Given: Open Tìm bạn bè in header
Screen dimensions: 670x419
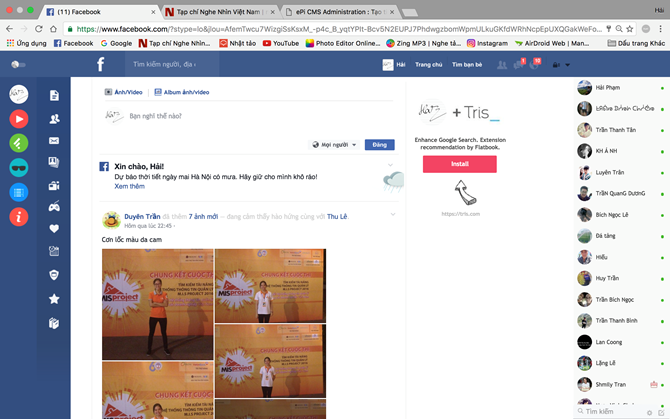Looking at the screenshot, I should tap(467, 64).
